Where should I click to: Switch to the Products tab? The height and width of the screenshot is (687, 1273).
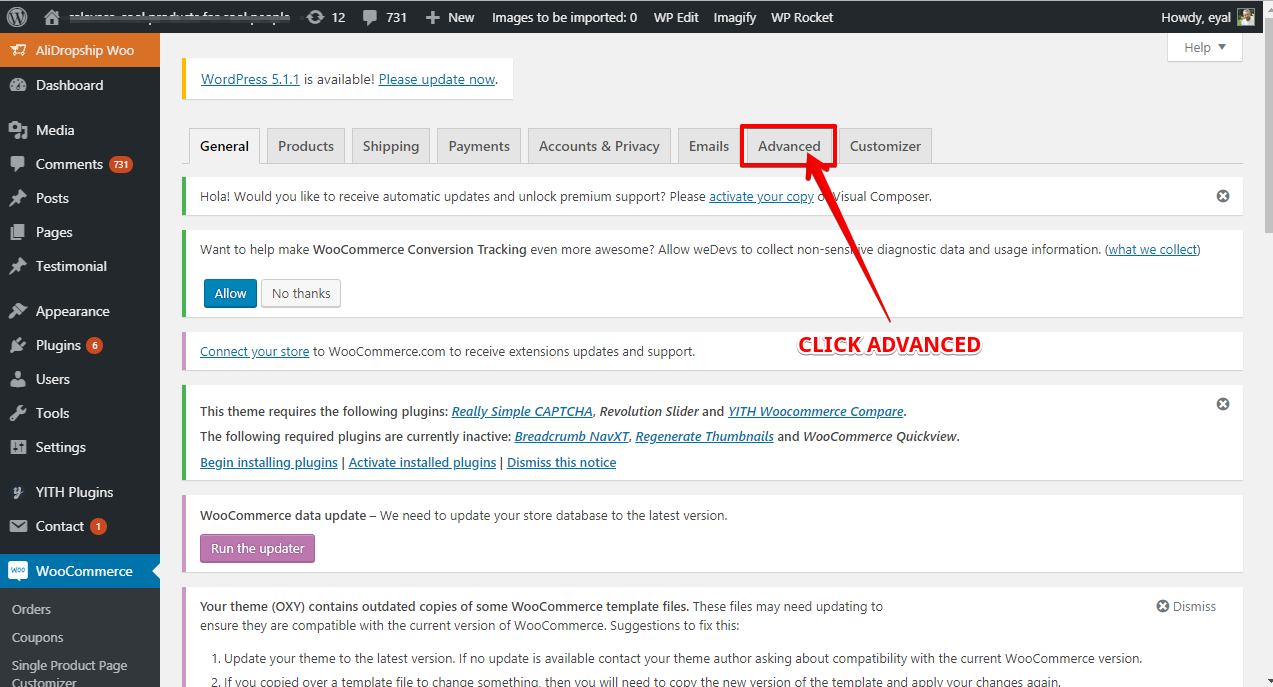click(x=306, y=146)
